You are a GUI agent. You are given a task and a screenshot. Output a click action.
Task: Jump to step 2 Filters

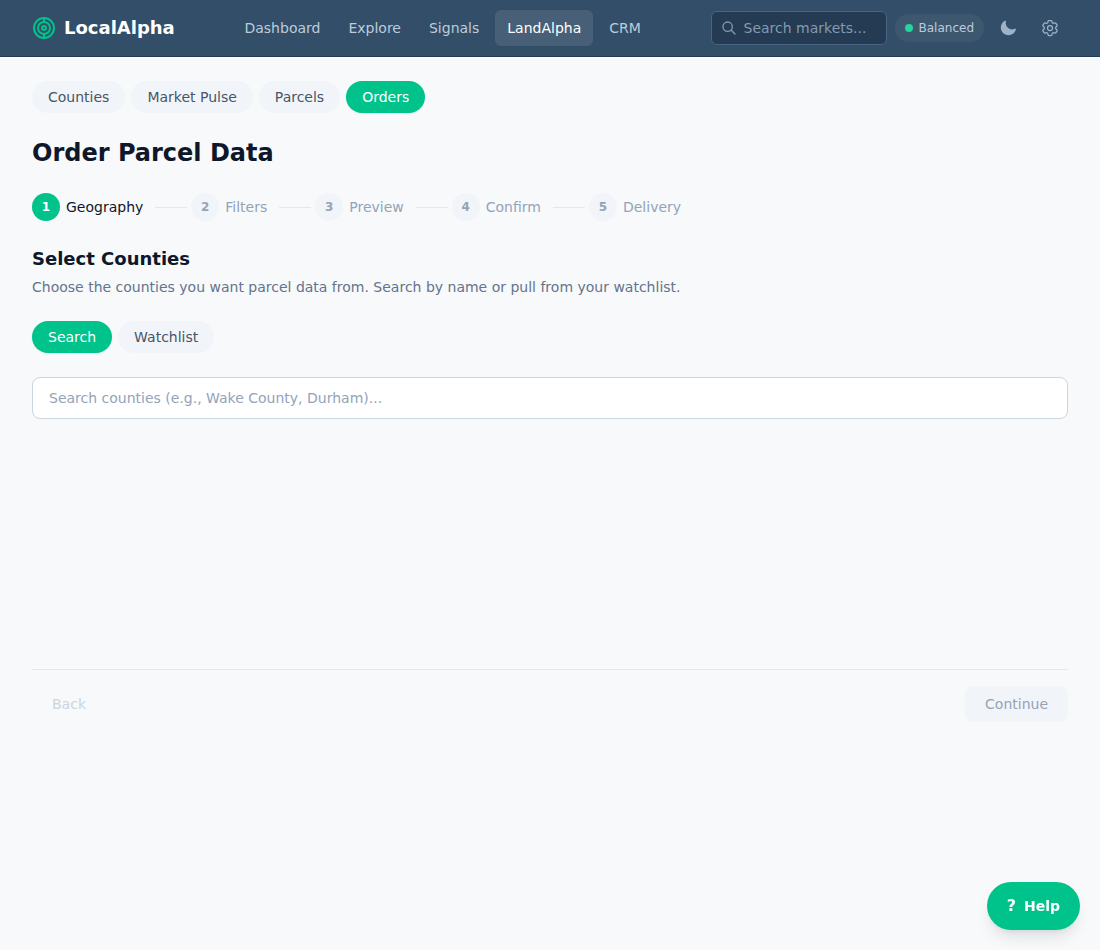pyautogui.click(x=229, y=207)
